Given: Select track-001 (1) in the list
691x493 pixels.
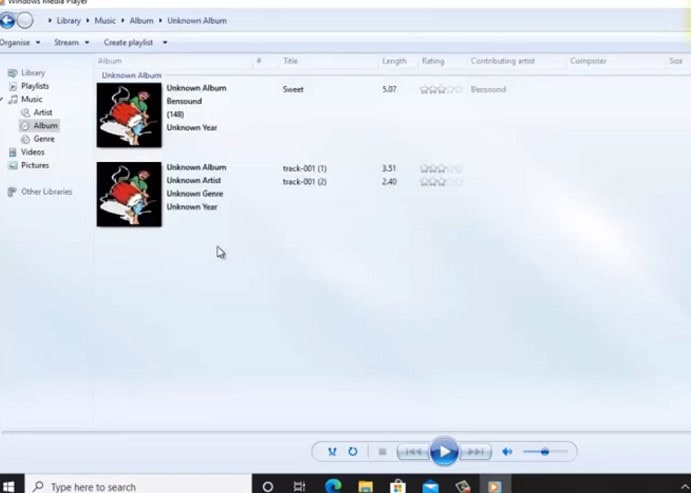Looking at the screenshot, I should [x=305, y=168].
